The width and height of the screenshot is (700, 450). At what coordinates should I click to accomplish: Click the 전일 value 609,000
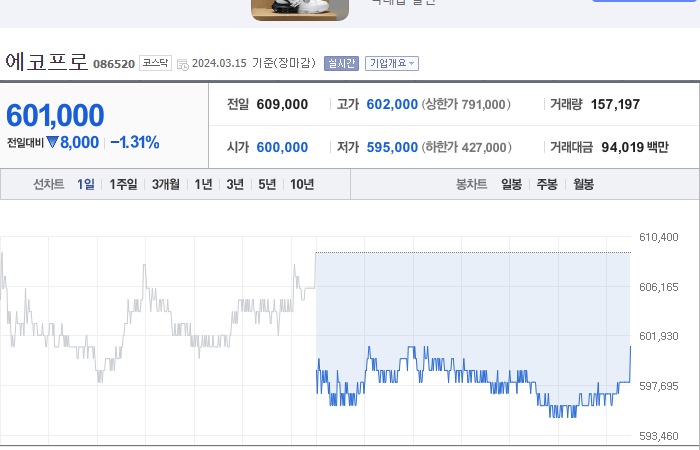tap(282, 104)
